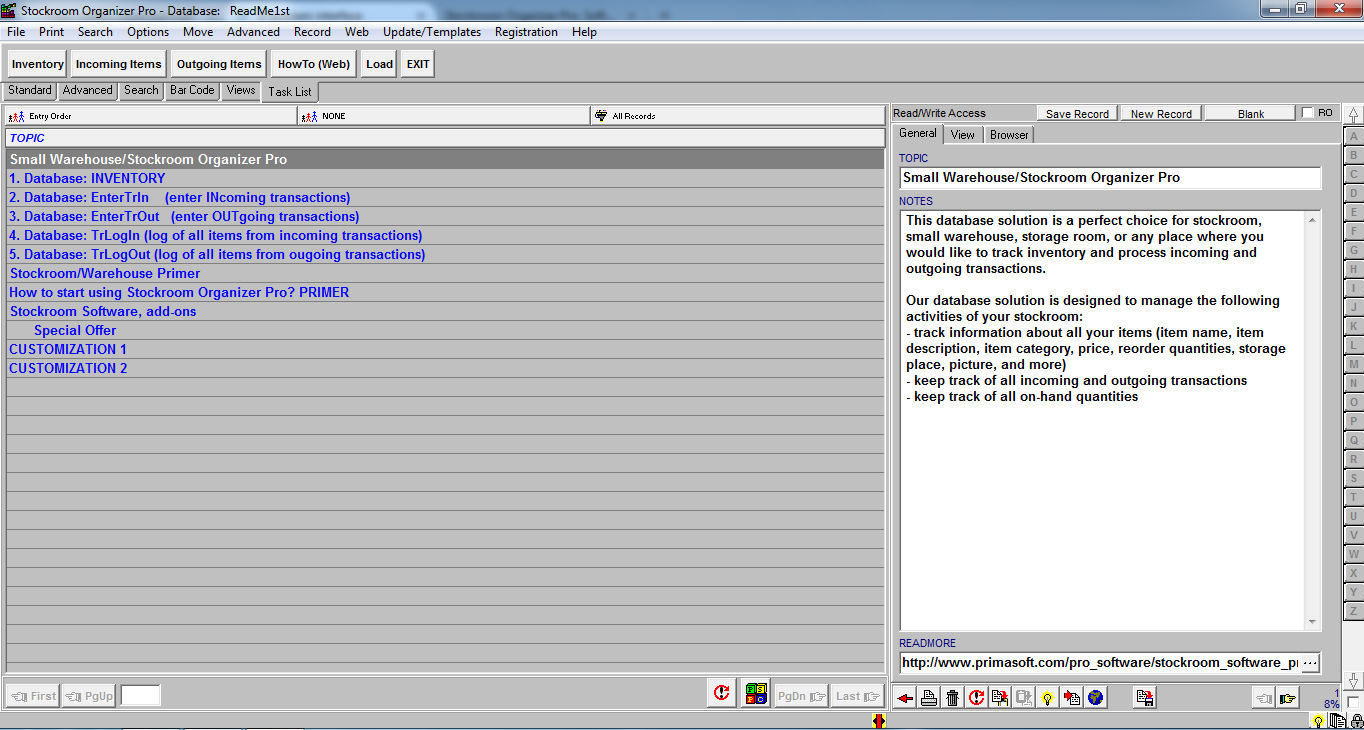1364x730 pixels.
Task: Click the refresh icon in record toolbar
Action: 977,698
